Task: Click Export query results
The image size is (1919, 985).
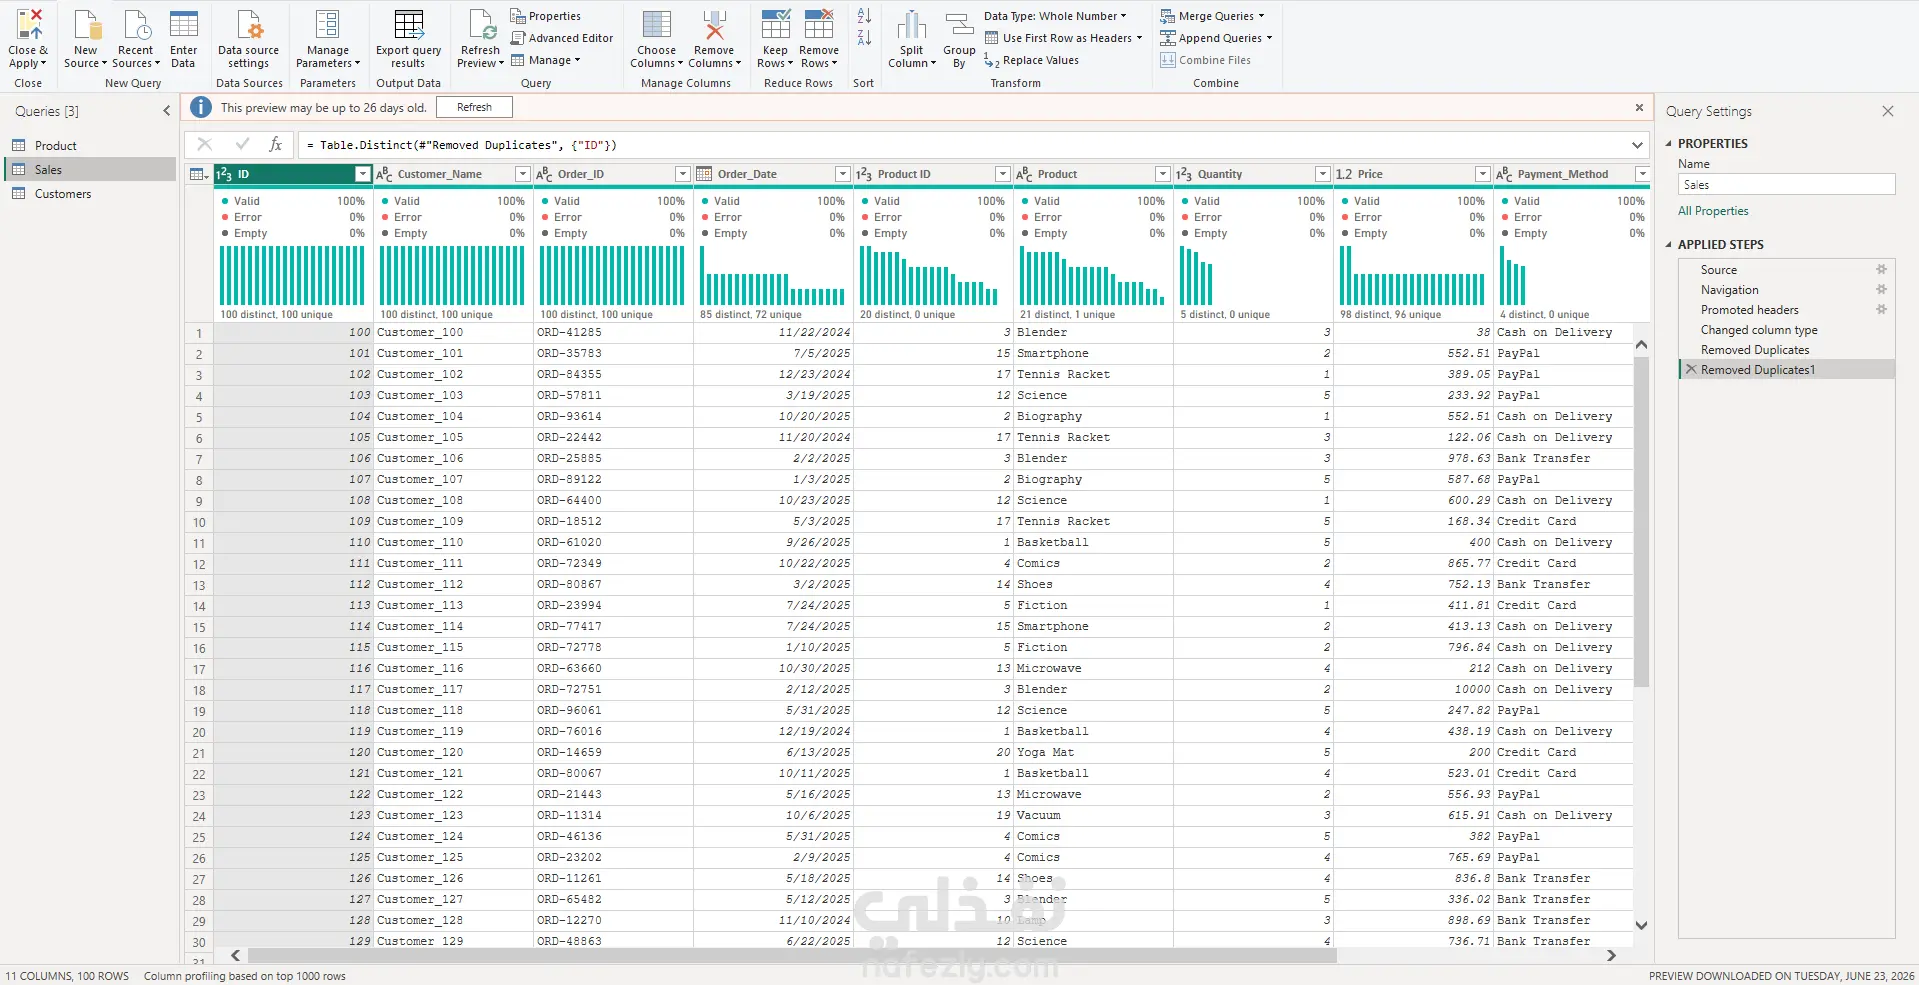Action: pos(408,40)
